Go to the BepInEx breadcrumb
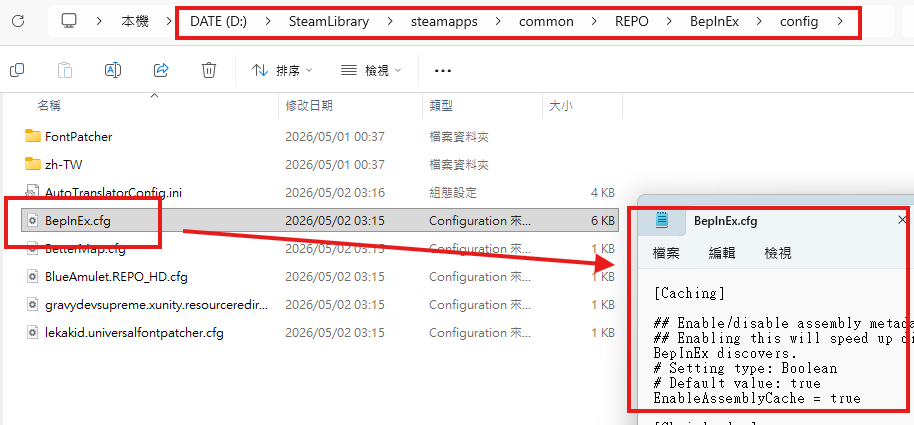The image size is (914, 425). [714, 22]
